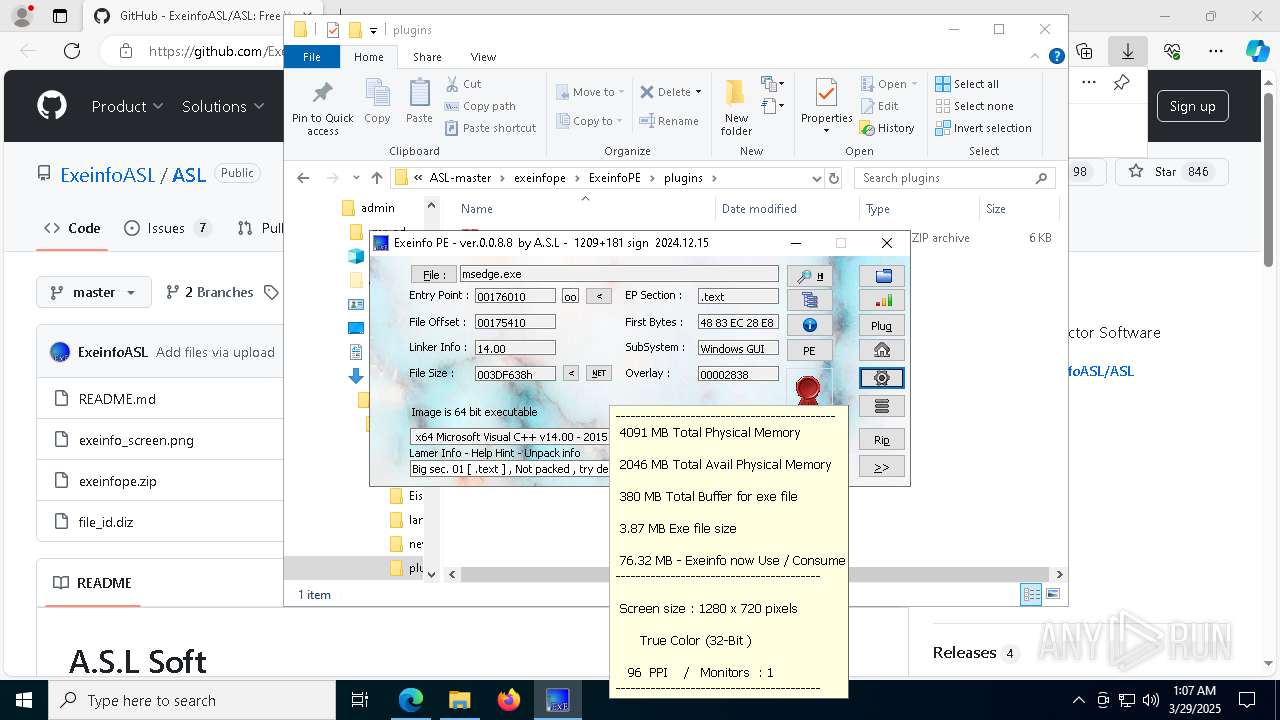
Task: Open the Open dropdown in Explorer ribbon
Action: coord(888,84)
